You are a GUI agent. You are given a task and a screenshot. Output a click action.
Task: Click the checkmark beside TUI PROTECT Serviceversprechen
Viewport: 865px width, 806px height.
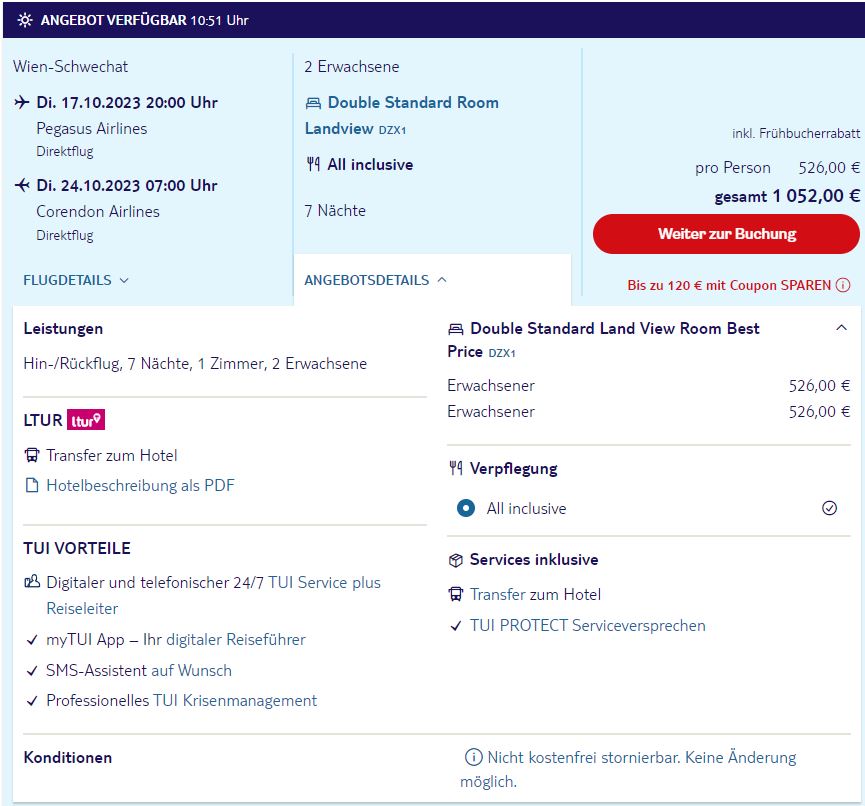(x=456, y=626)
